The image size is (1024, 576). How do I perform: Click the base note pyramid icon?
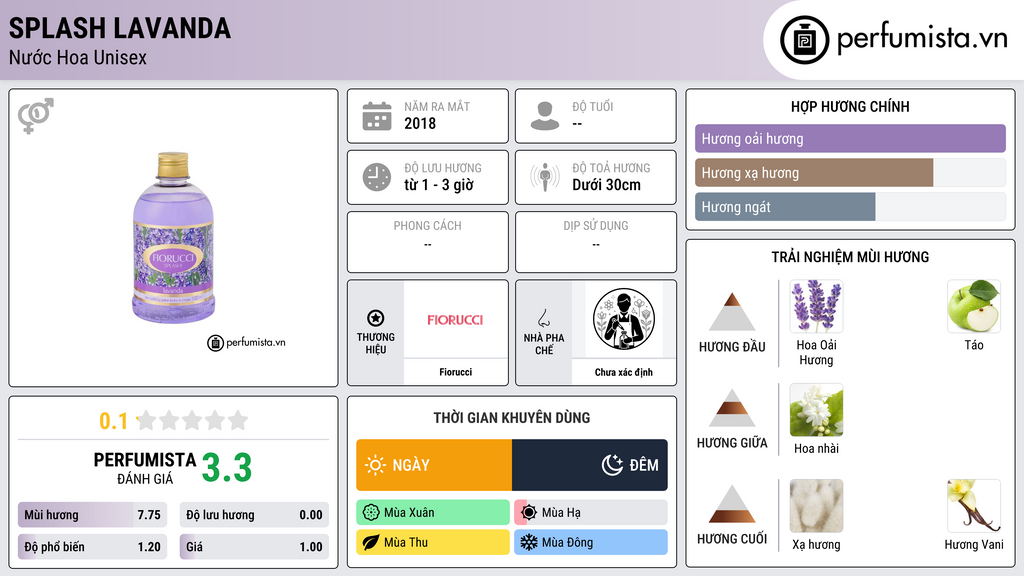pos(732,504)
